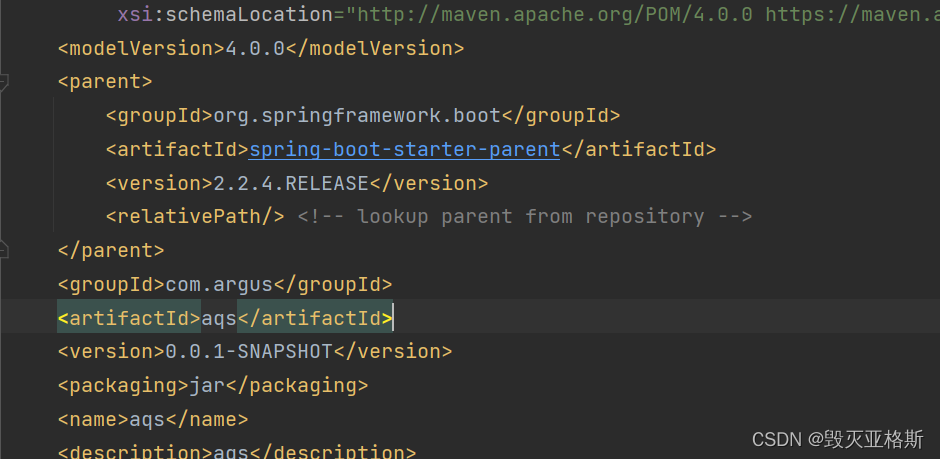Screen dimensions: 940x459
Task: Collapse the parent tag fold marker
Action: tap(3, 83)
